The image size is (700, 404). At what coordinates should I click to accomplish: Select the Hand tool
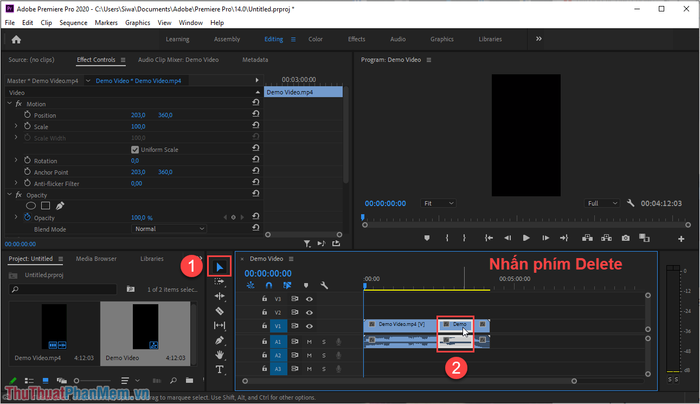[x=219, y=355]
